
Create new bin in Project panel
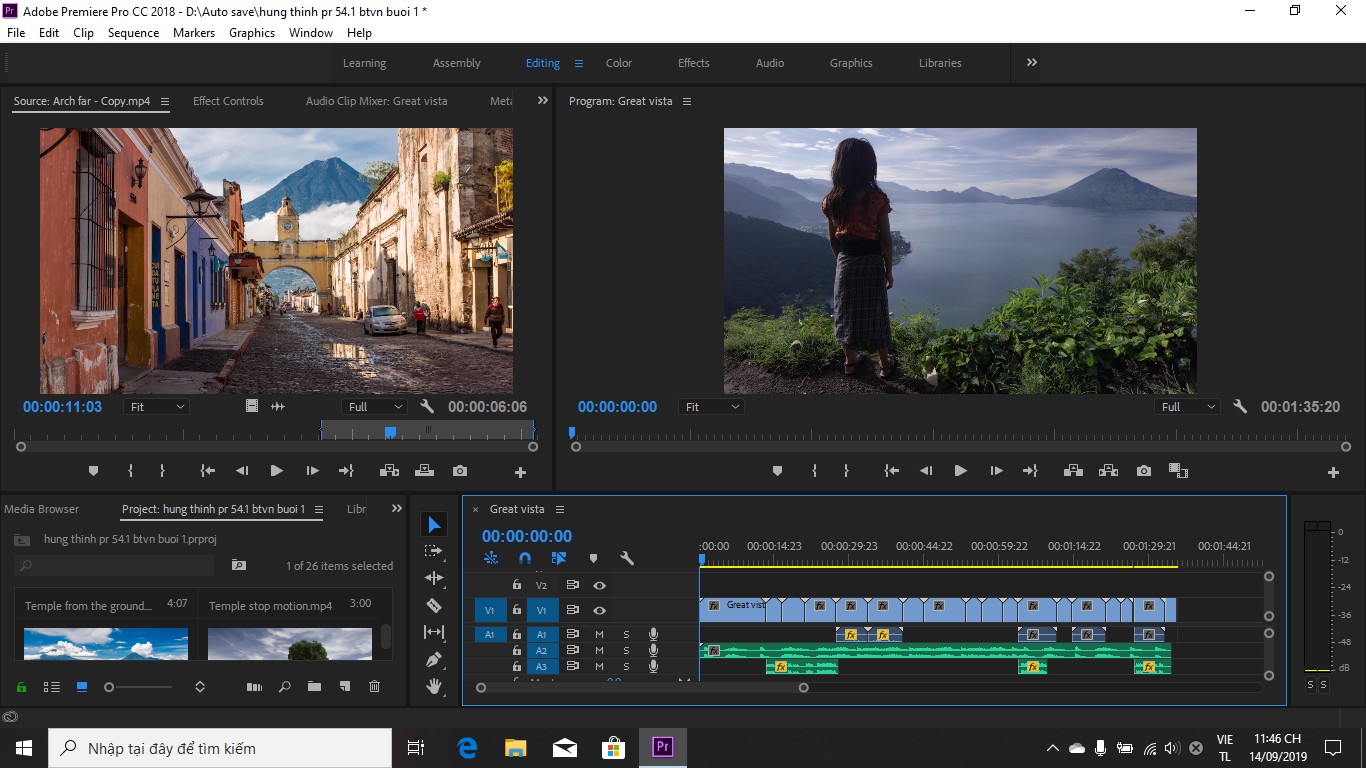click(x=314, y=687)
